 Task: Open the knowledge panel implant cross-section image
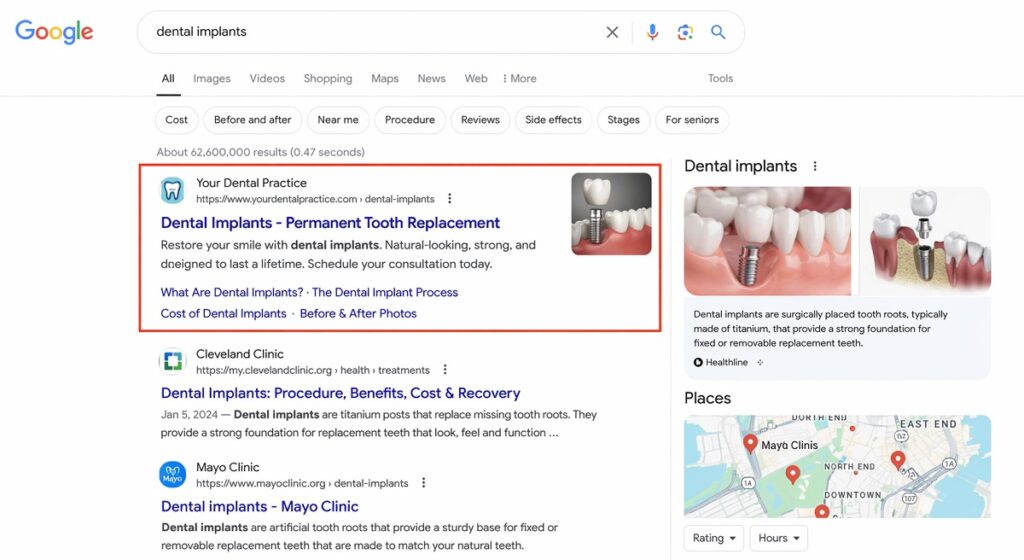click(x=925, y=241)
